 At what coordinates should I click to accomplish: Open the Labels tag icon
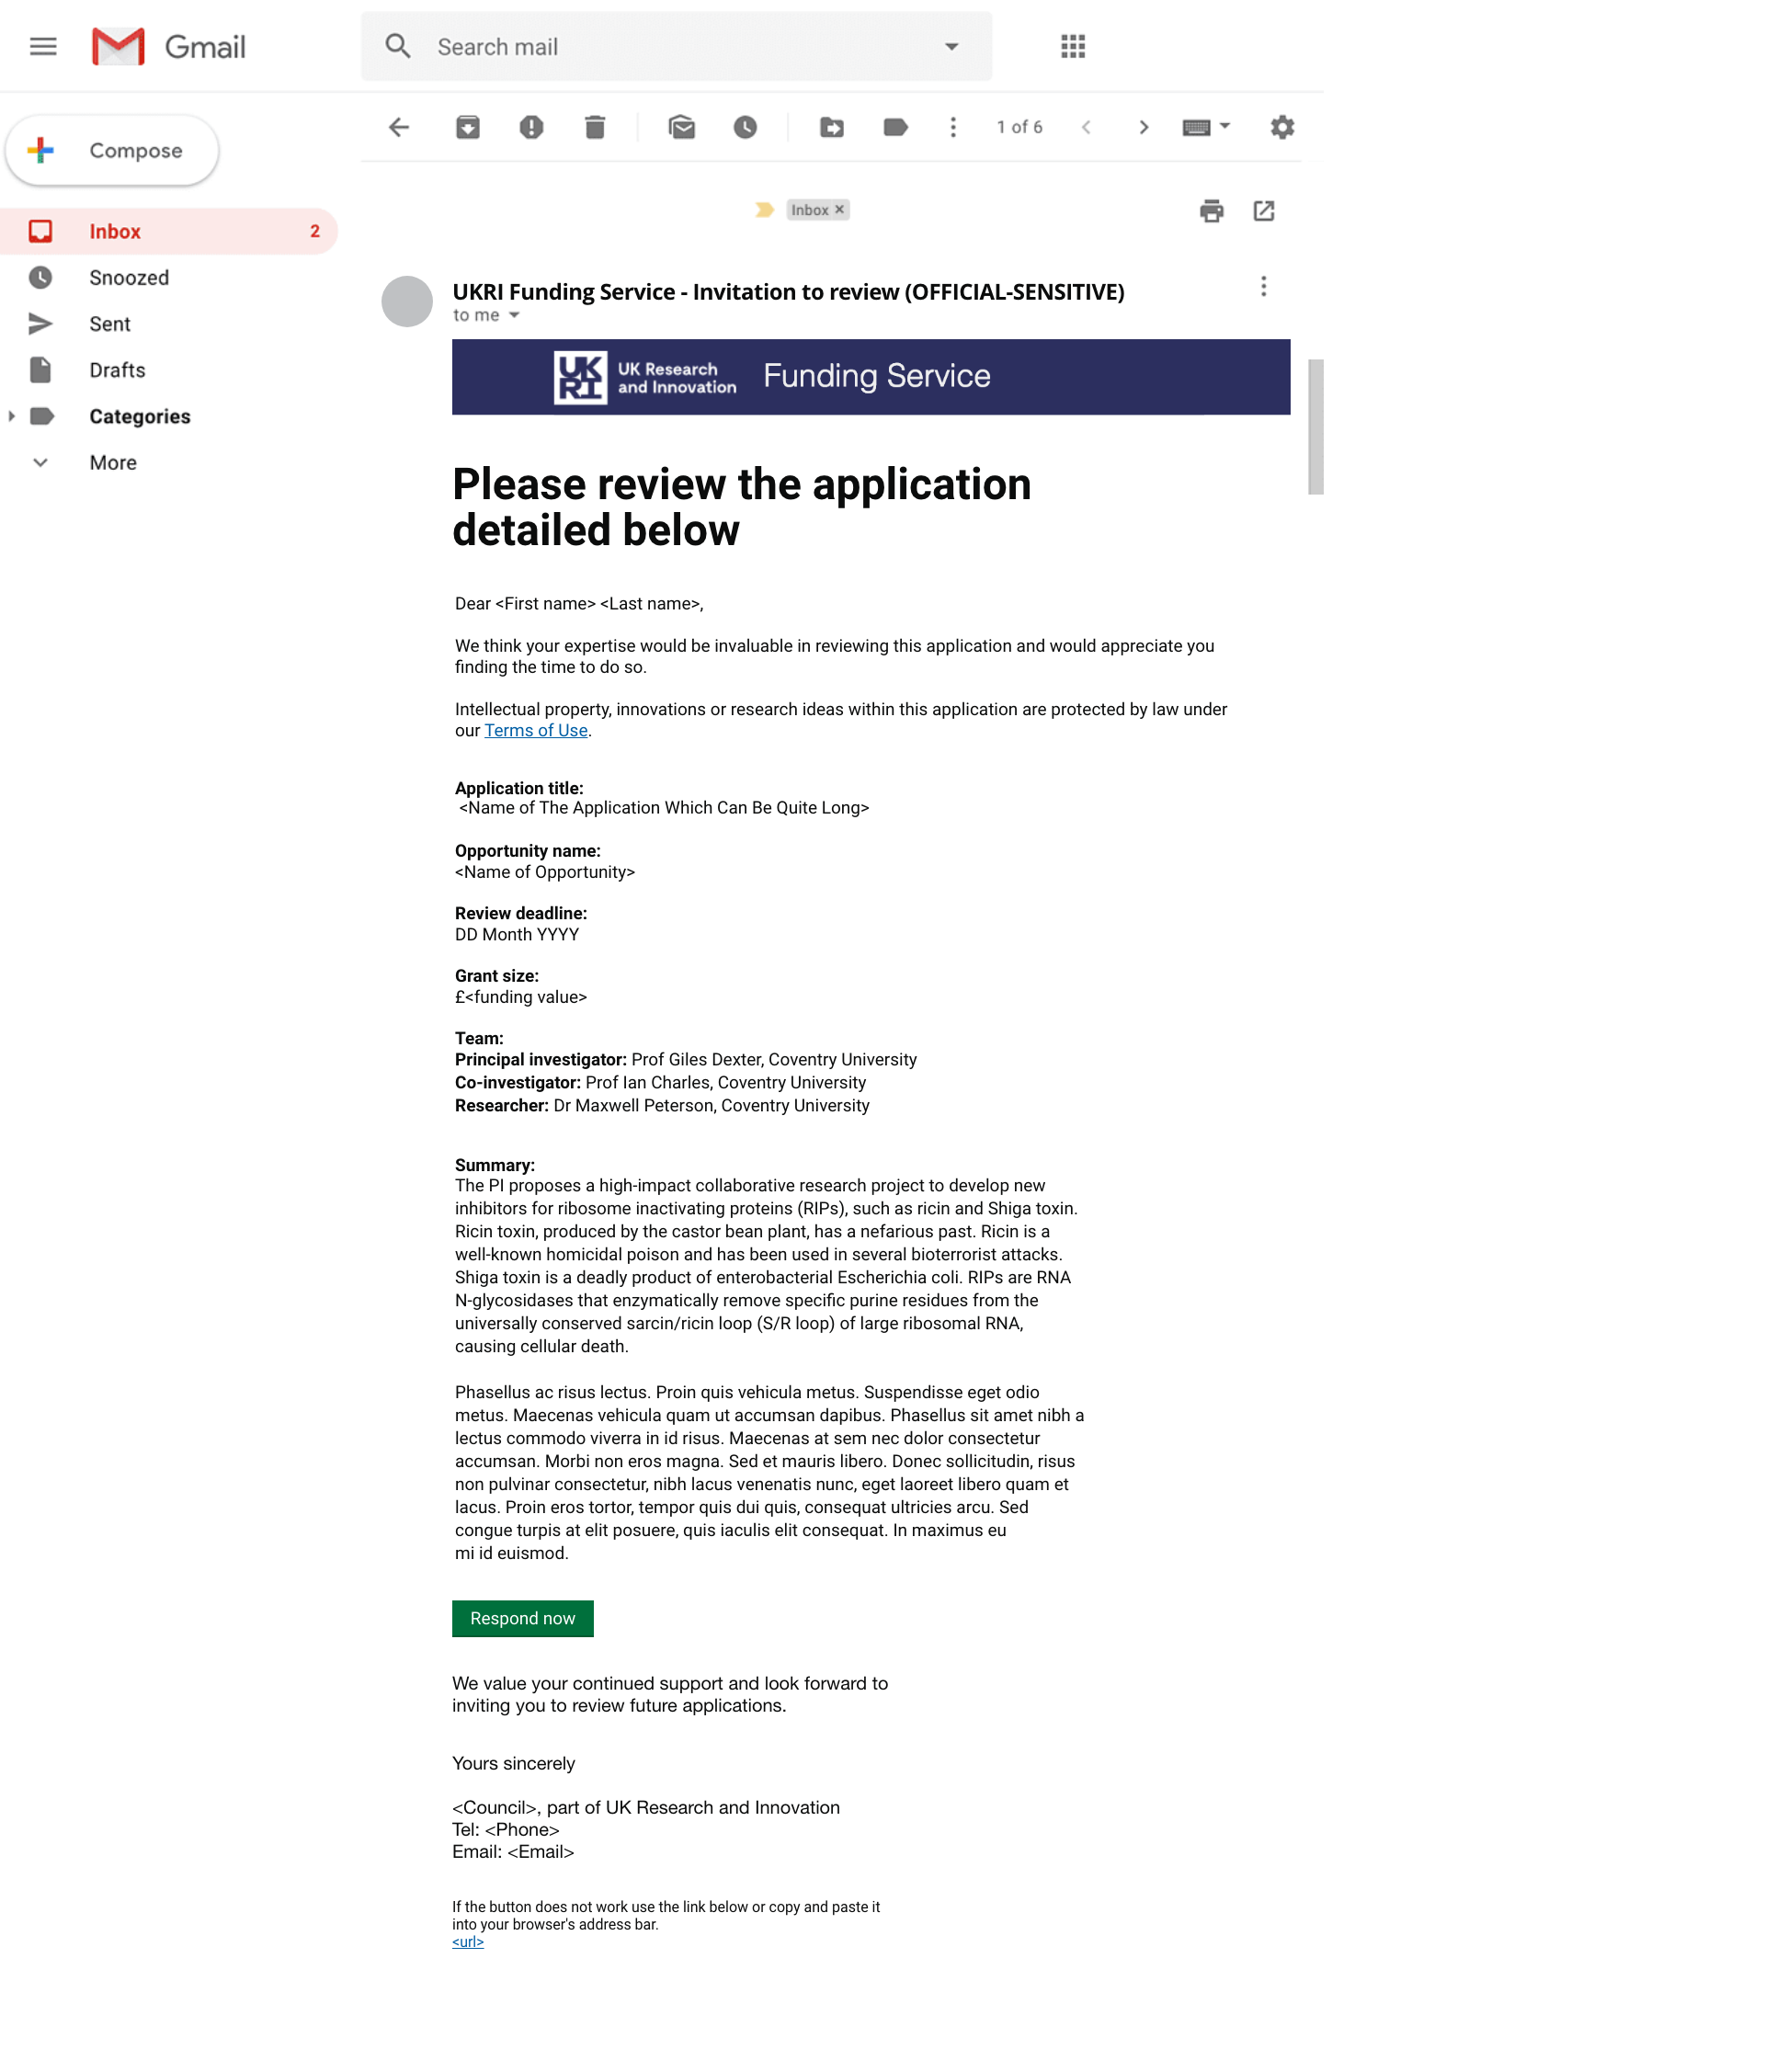click(895, 127)
